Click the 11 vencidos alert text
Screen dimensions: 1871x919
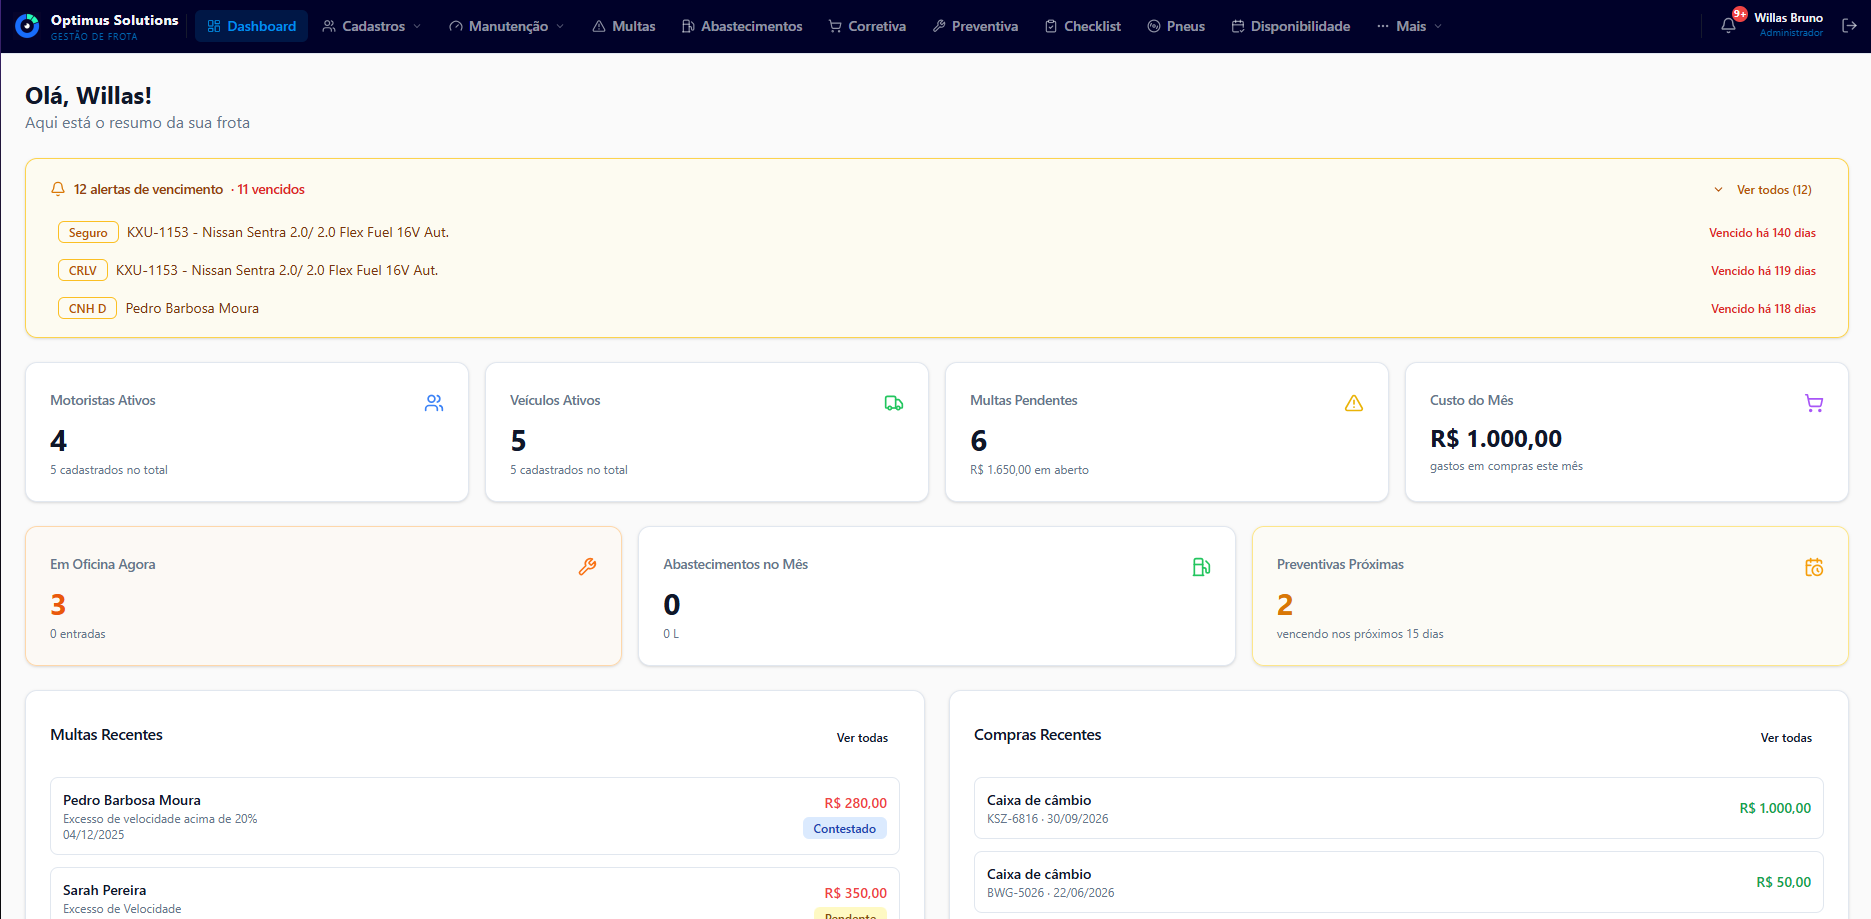coord(271,189)
